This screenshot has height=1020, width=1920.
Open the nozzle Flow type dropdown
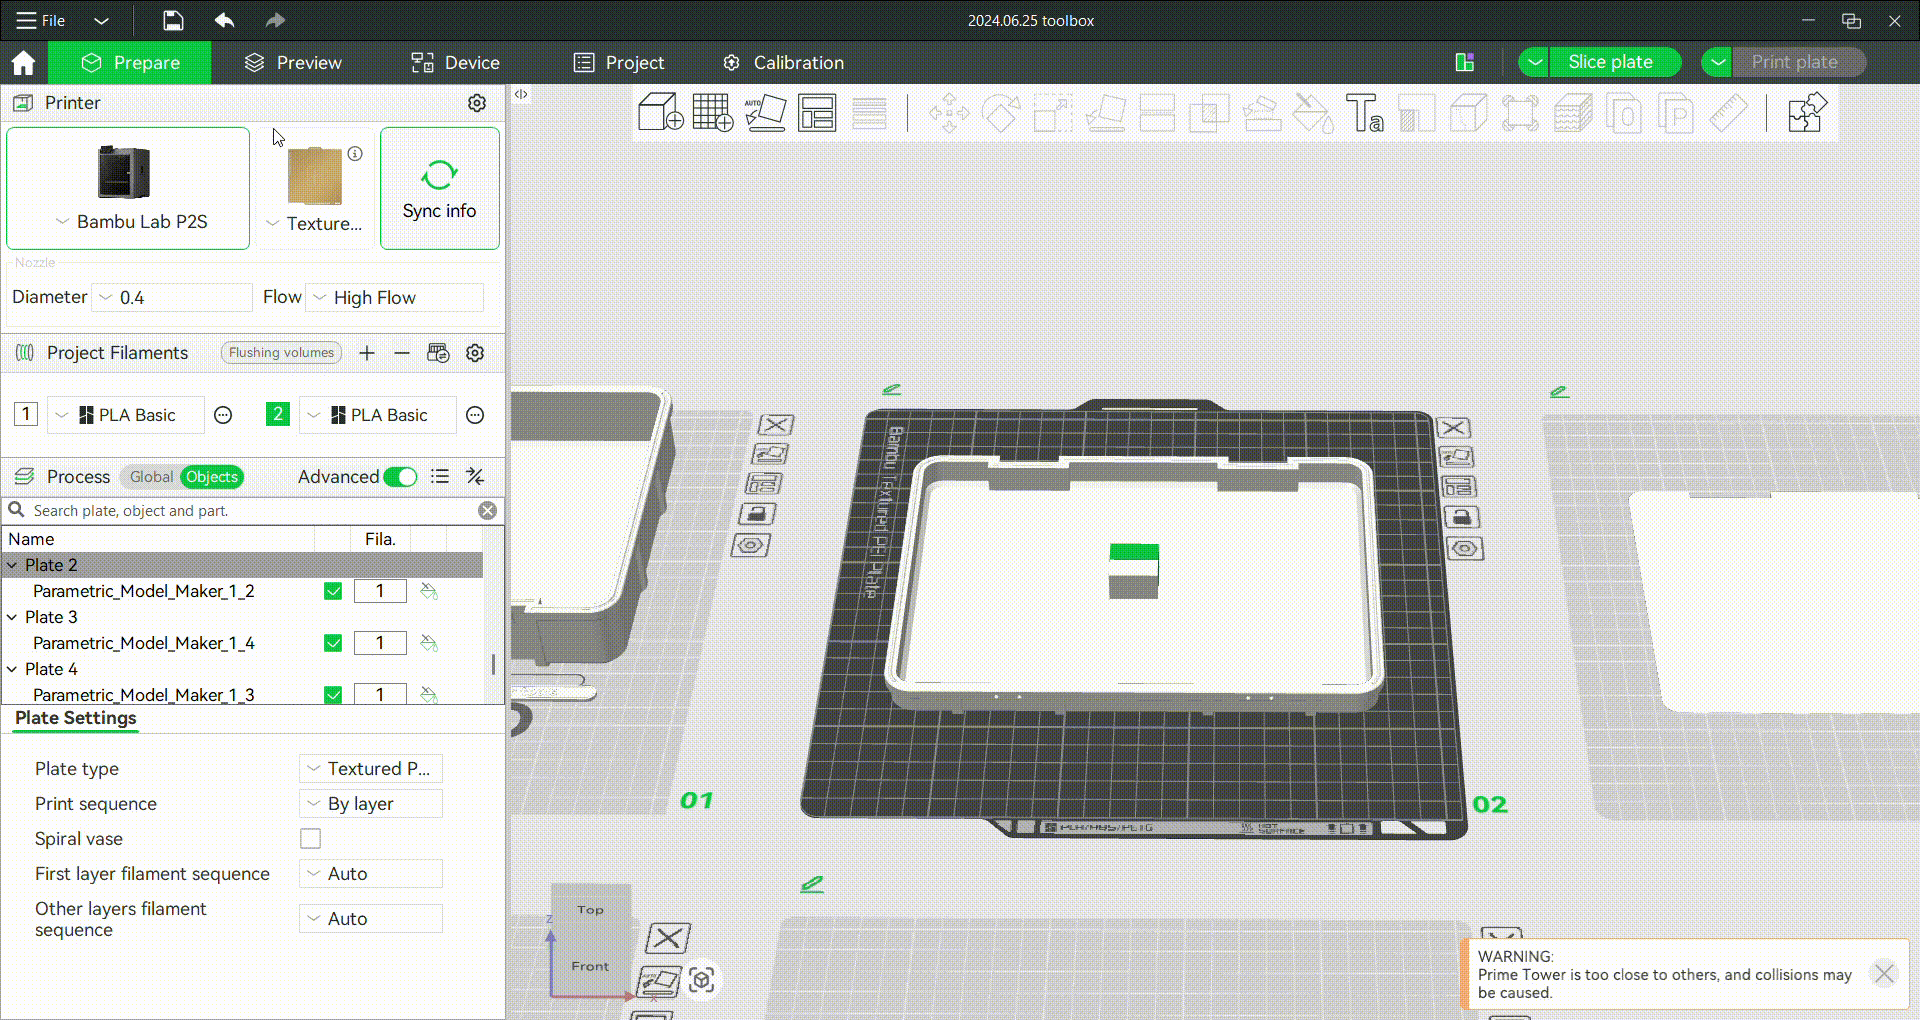tap(394, 298)
